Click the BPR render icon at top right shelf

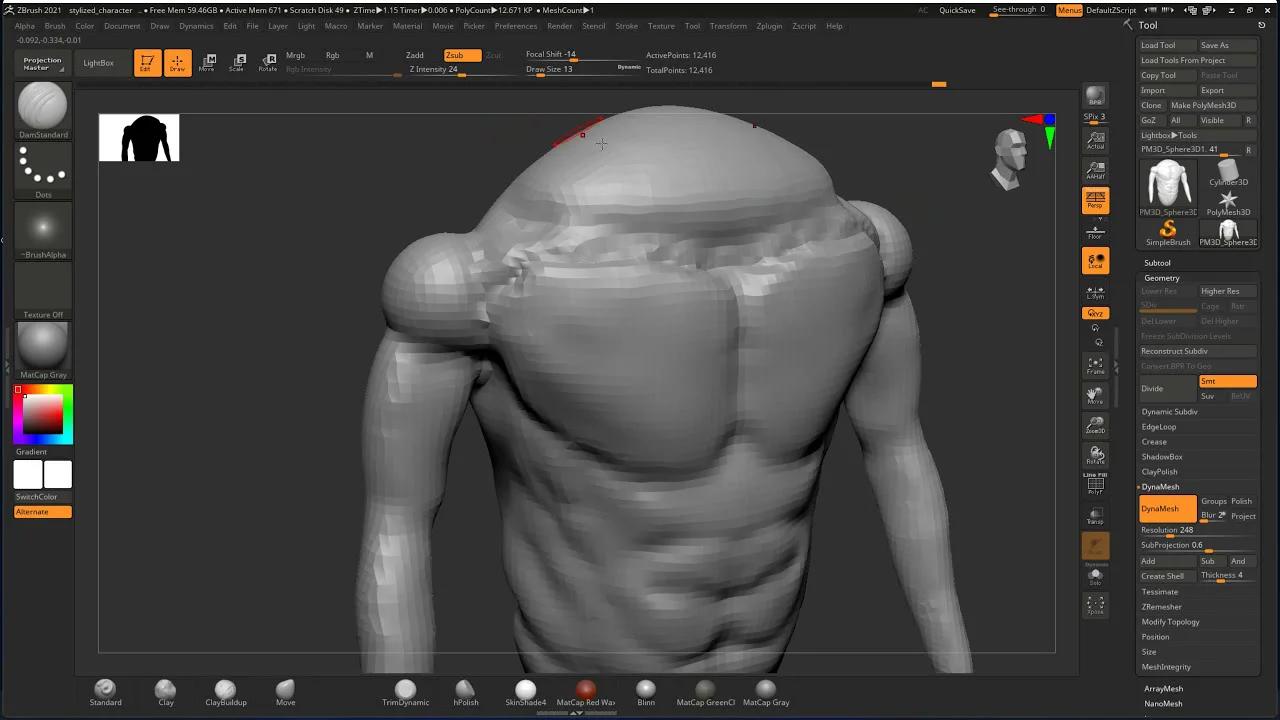(x=1095, y=95)
